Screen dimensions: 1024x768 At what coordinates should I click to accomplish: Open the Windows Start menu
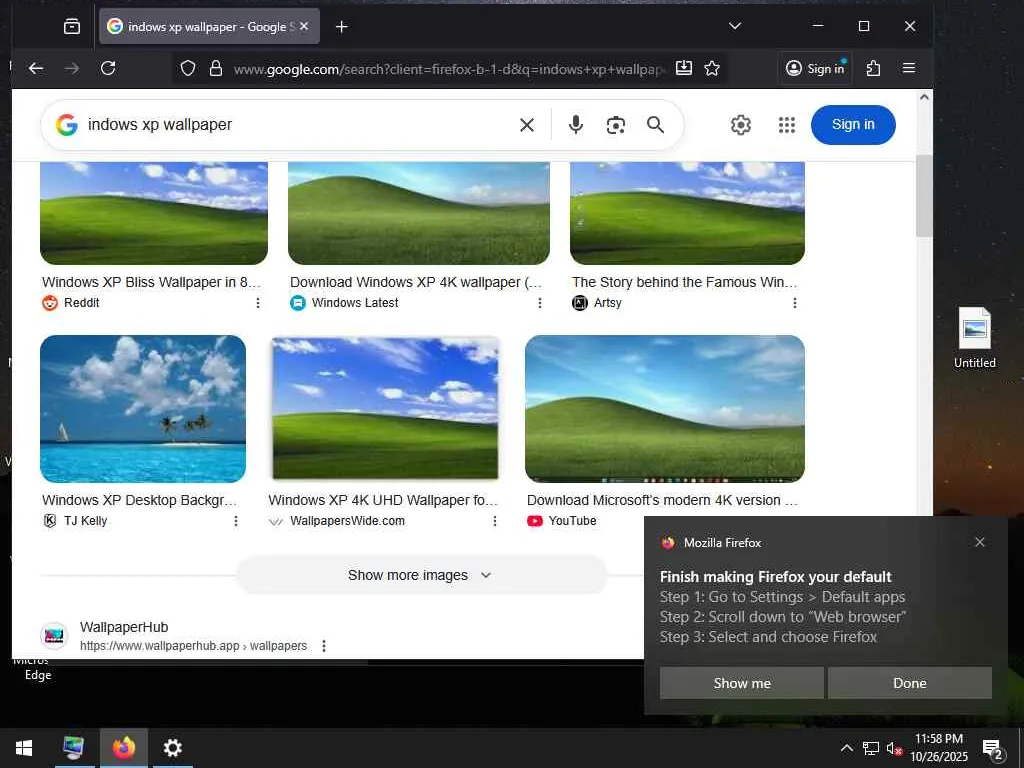click(24, 748)
